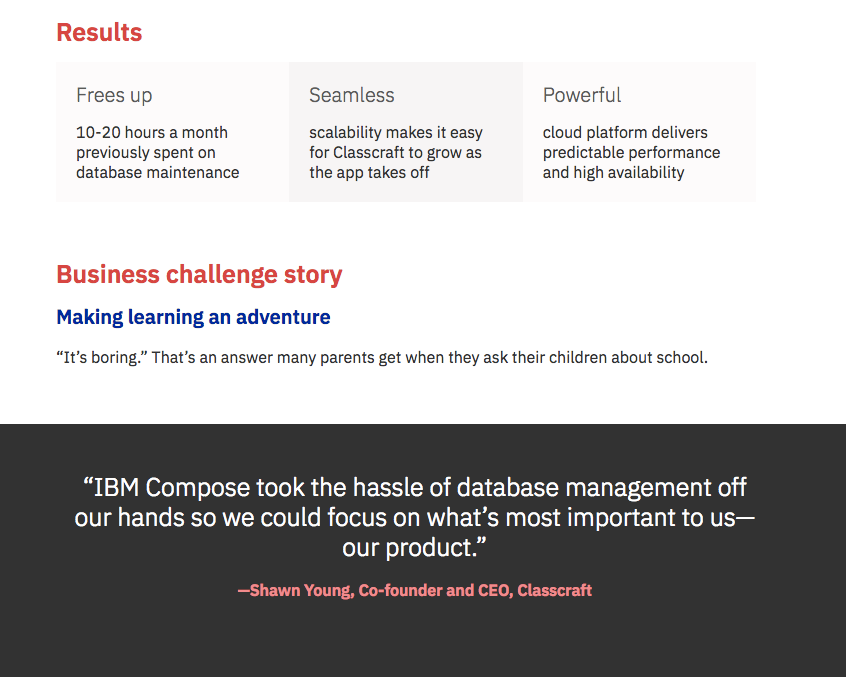Image resolution: width=846 pixels, height=698 pixels.
Task: Click the 10-20 hours a month text
Action: pos(152,132)
